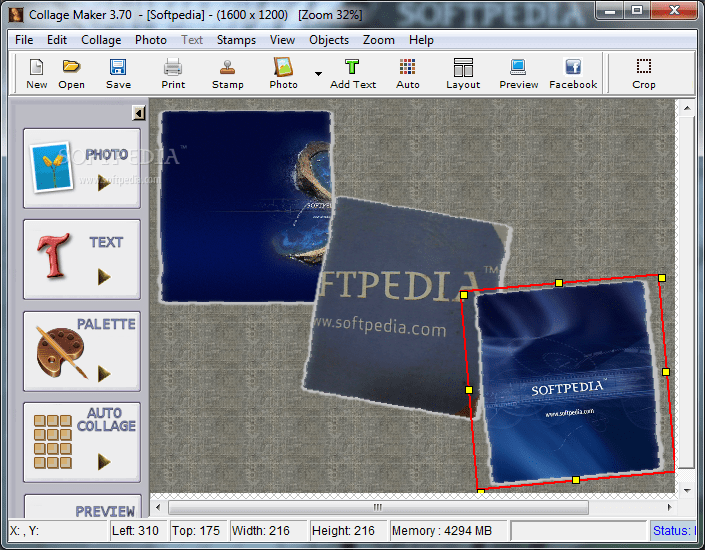
Task: Open the Edit menu
Action: pos(57,40)
